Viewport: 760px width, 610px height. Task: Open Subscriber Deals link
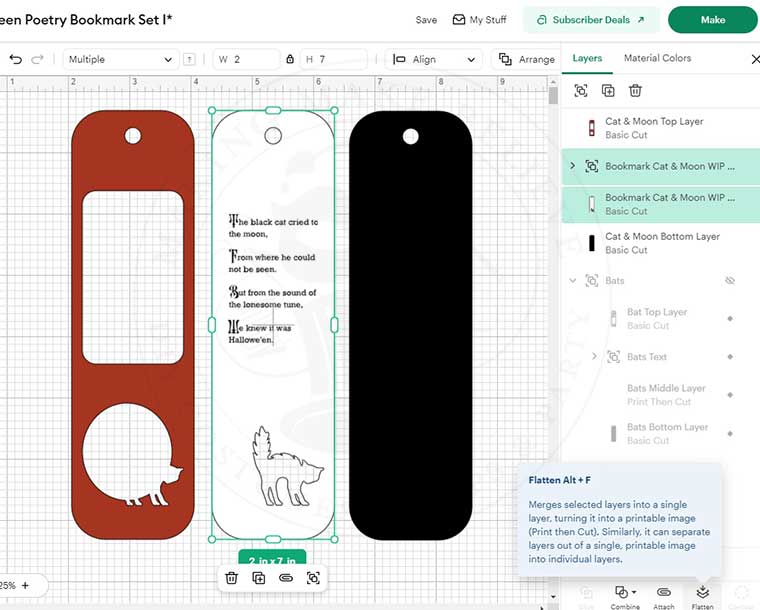590,20
